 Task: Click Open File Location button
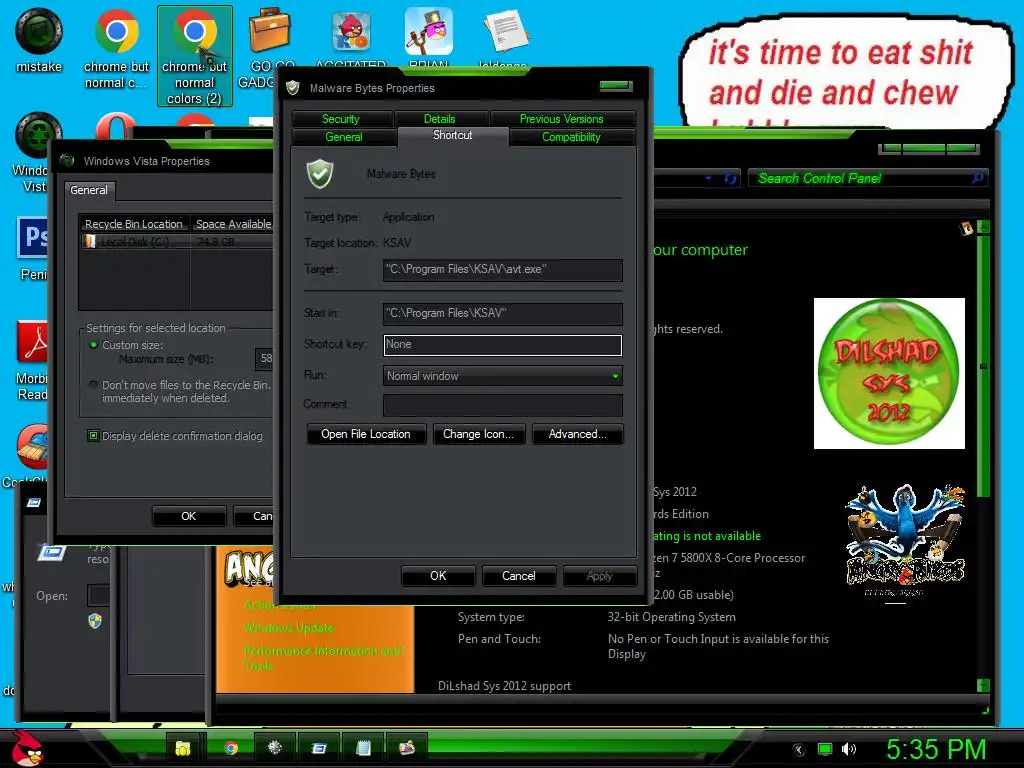[x=366, y=434]
